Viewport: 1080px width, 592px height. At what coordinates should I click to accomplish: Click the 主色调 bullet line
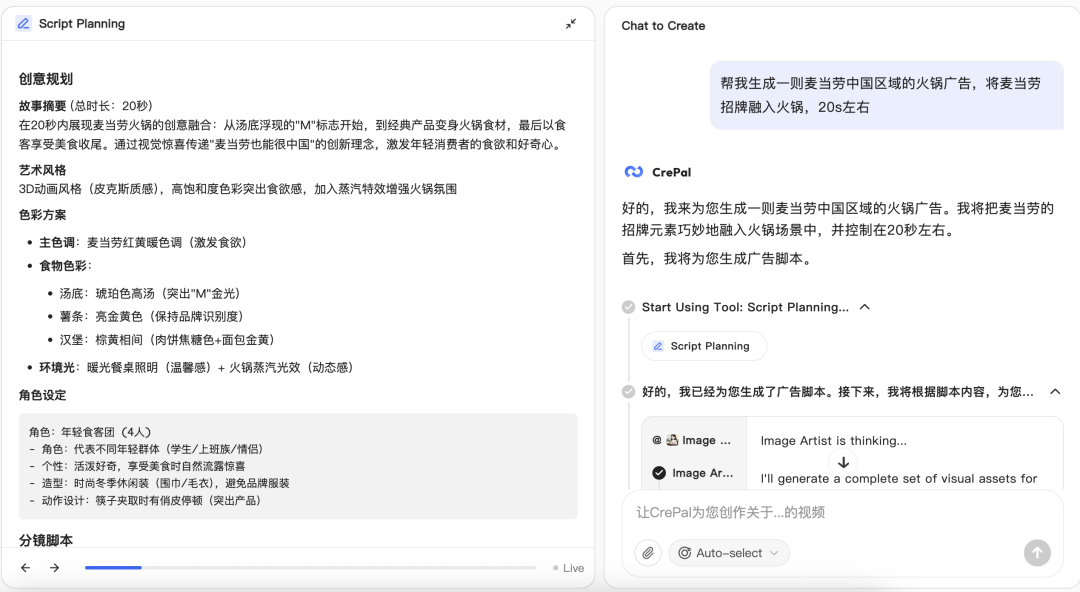coord(143,243)
